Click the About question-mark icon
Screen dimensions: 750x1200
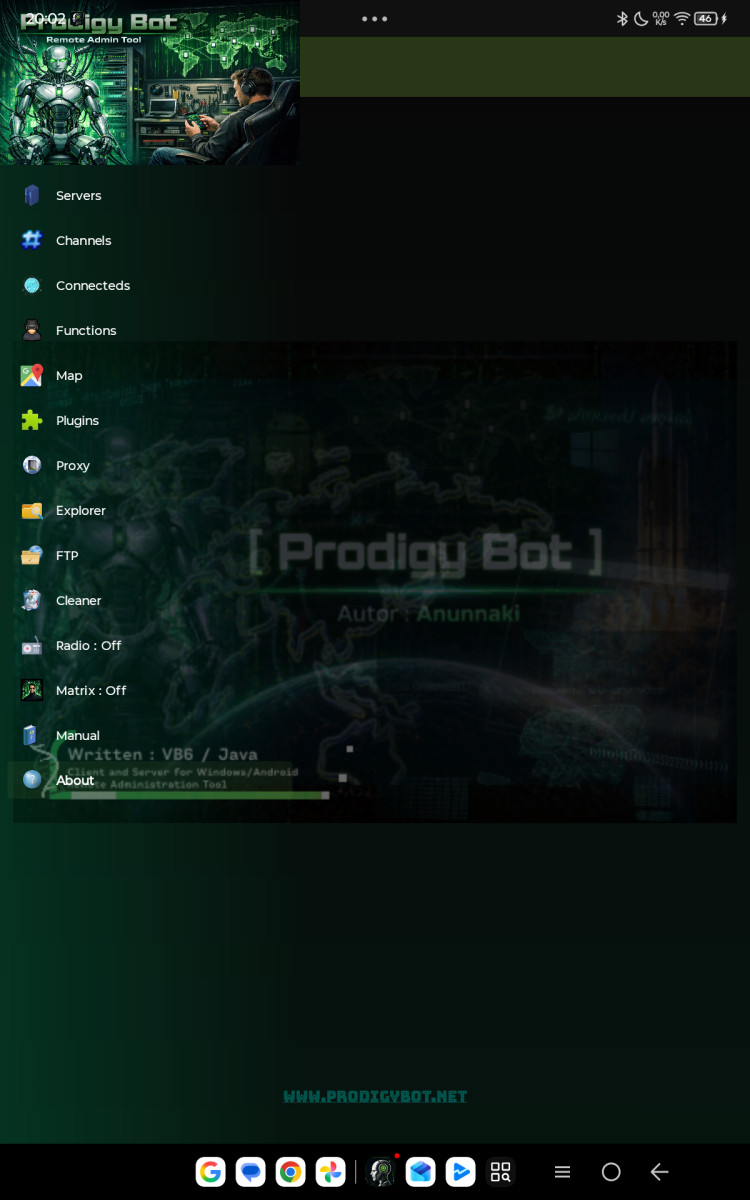pos(32,780)
